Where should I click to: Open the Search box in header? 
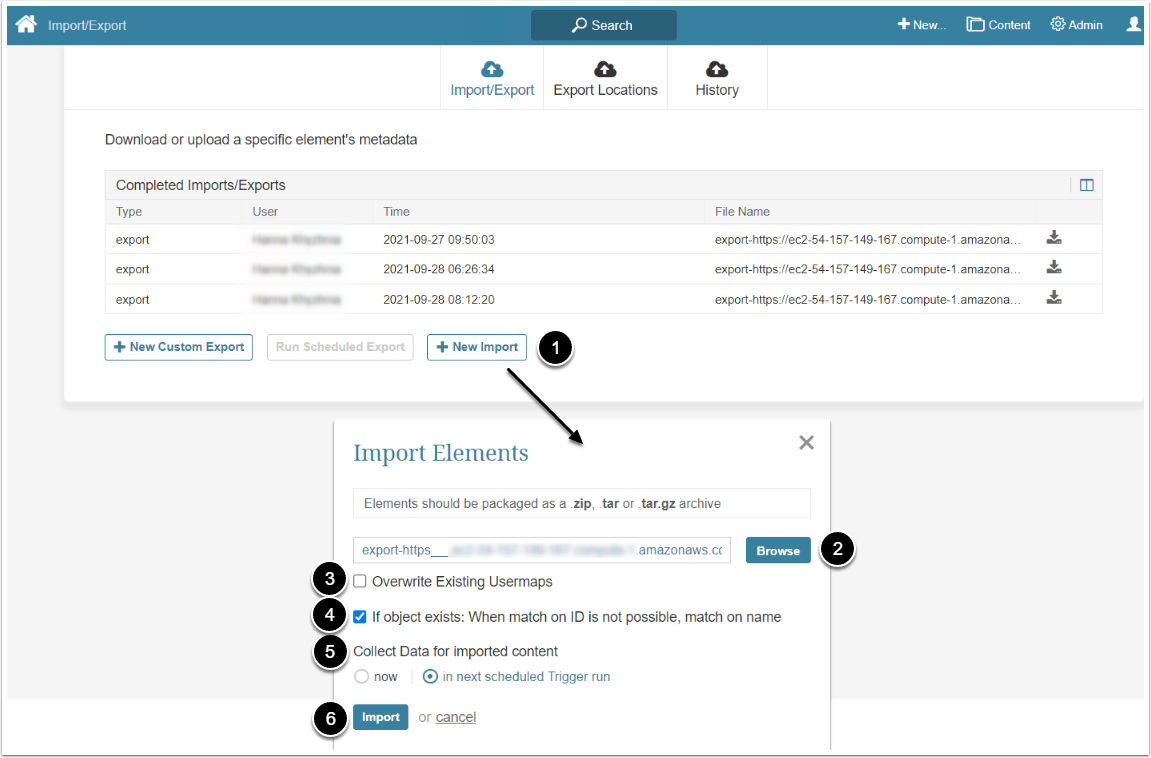coord(603,26)
